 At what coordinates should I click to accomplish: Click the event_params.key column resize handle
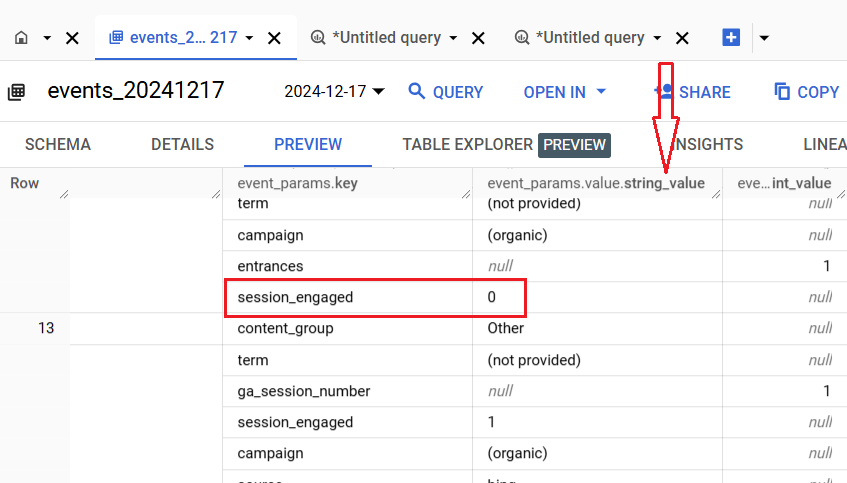[x=466, y=194]
